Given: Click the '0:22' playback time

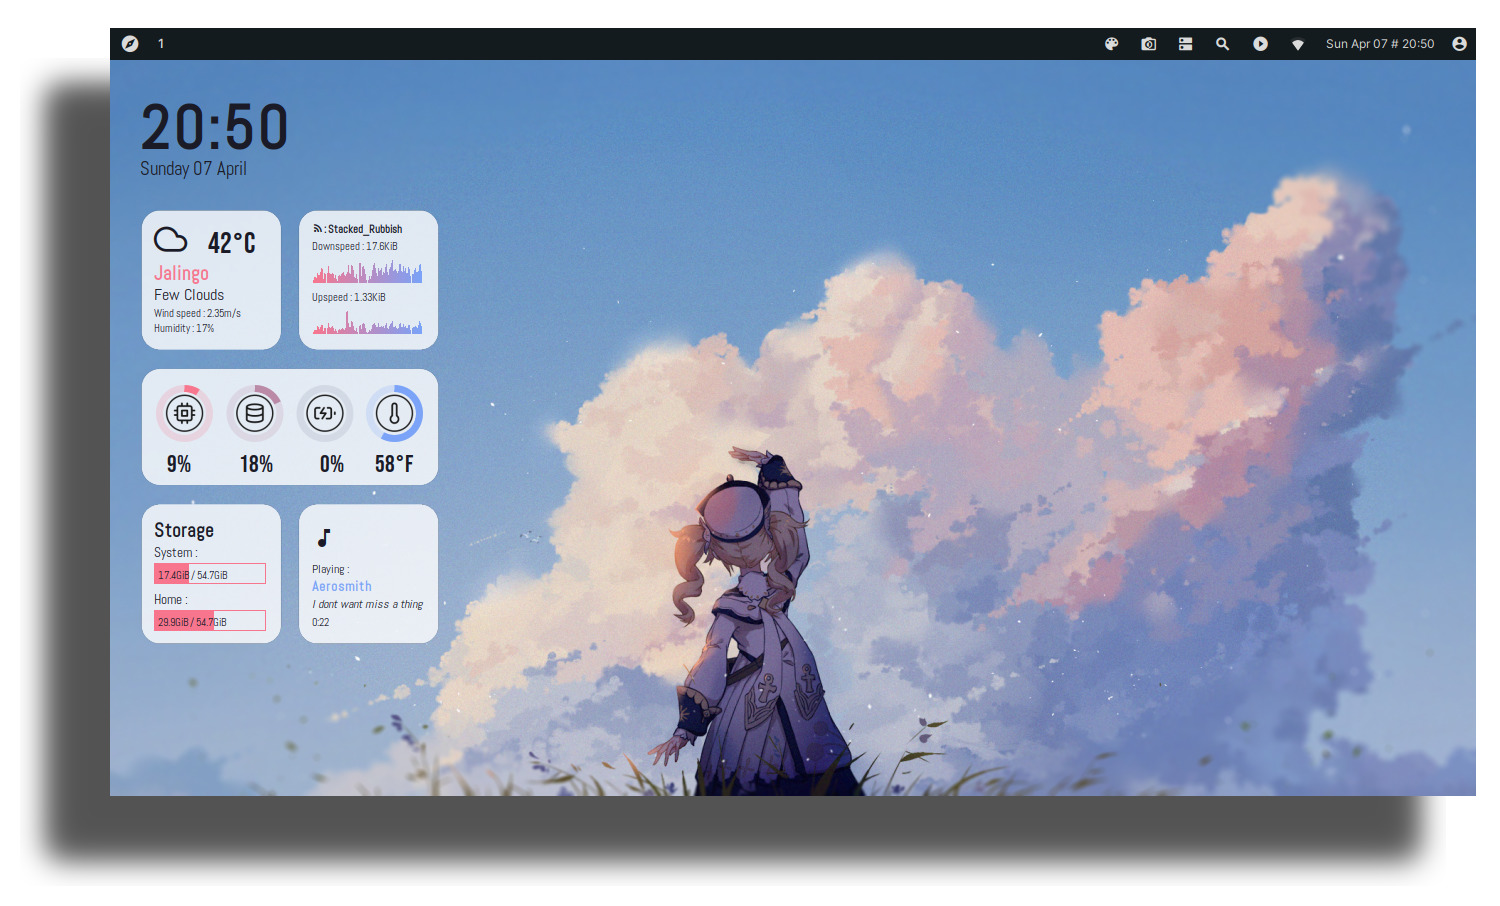Looking at the screenshot, I should click(x=320, y=622).
